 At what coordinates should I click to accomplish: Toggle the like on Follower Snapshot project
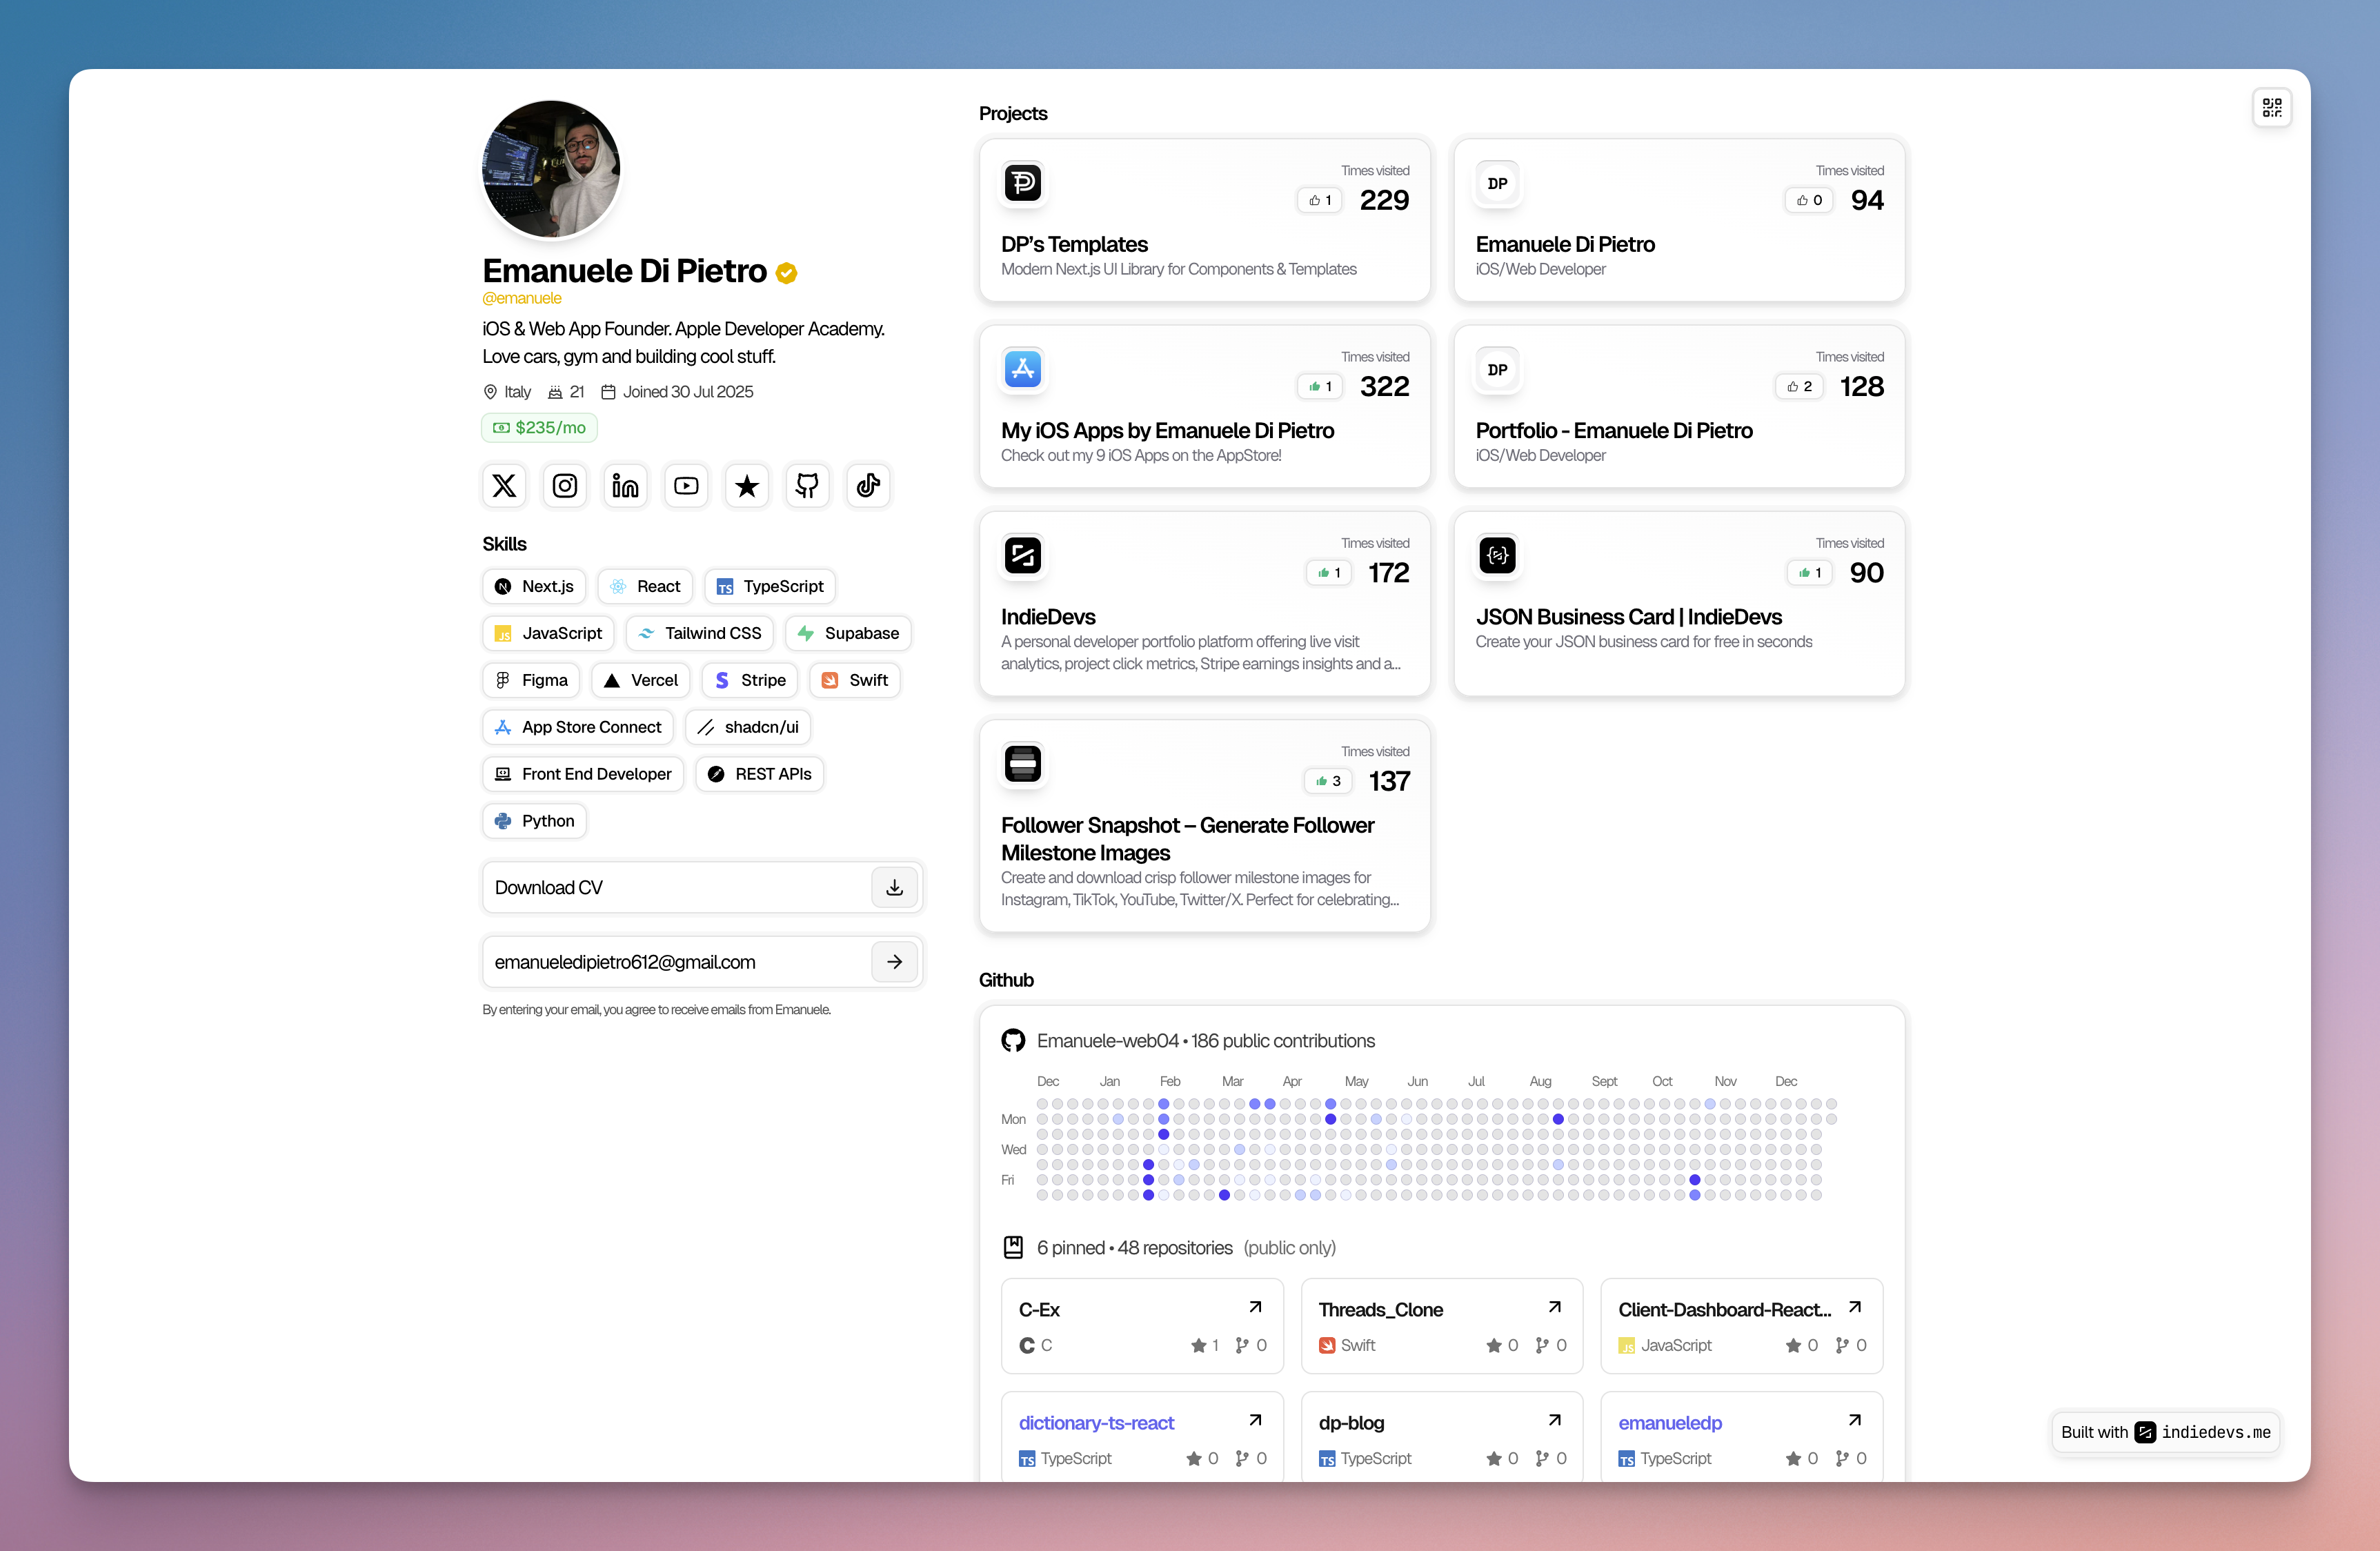click(1328, 781)
